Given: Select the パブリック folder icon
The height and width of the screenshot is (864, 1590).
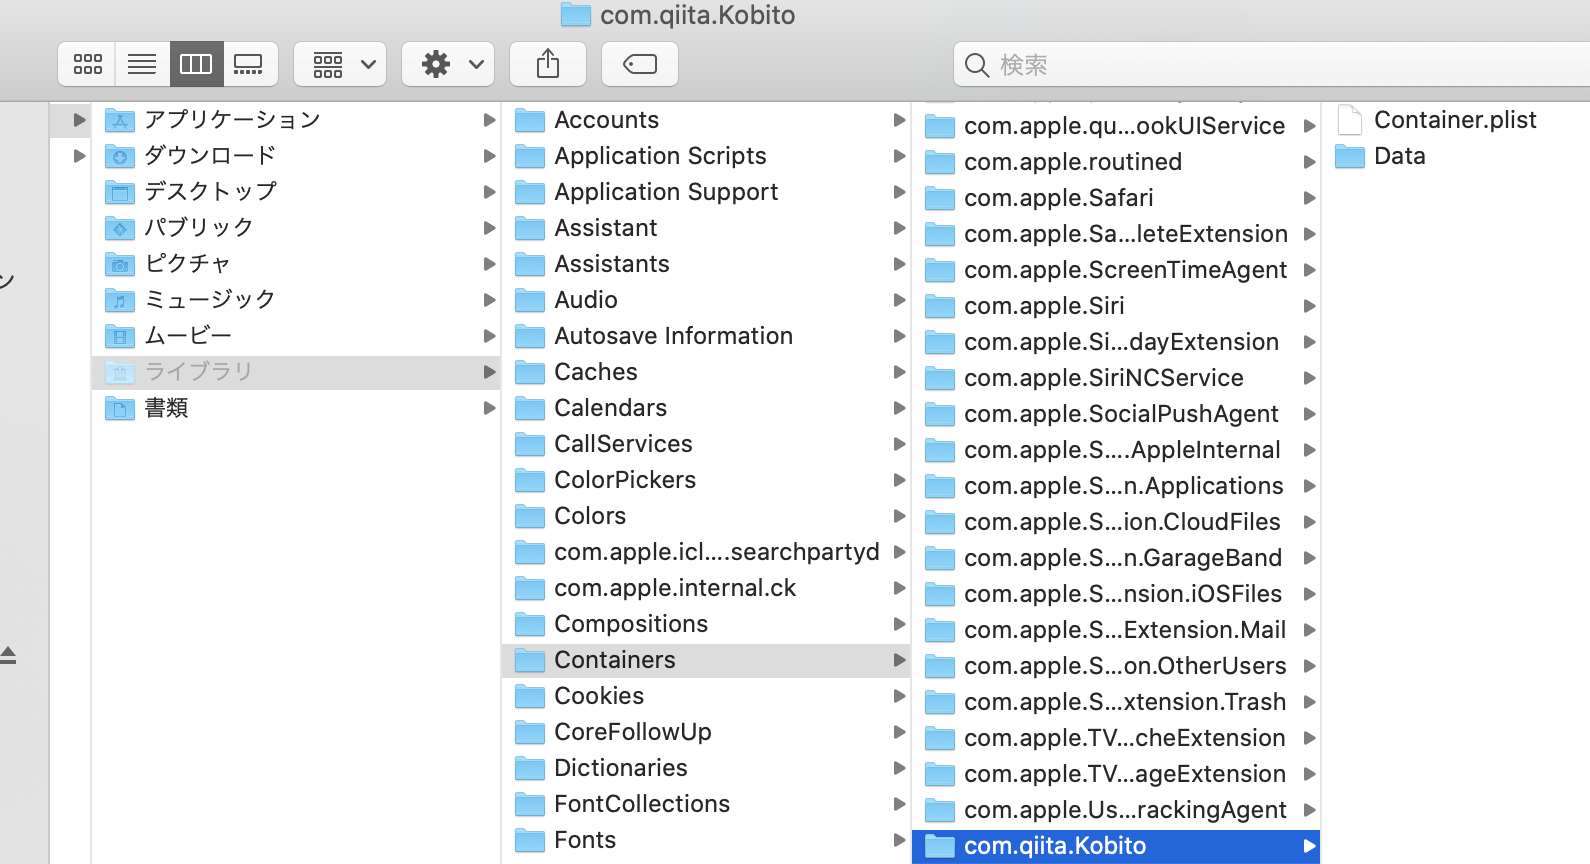Looking at the screenshot, I should coord(120,228).
